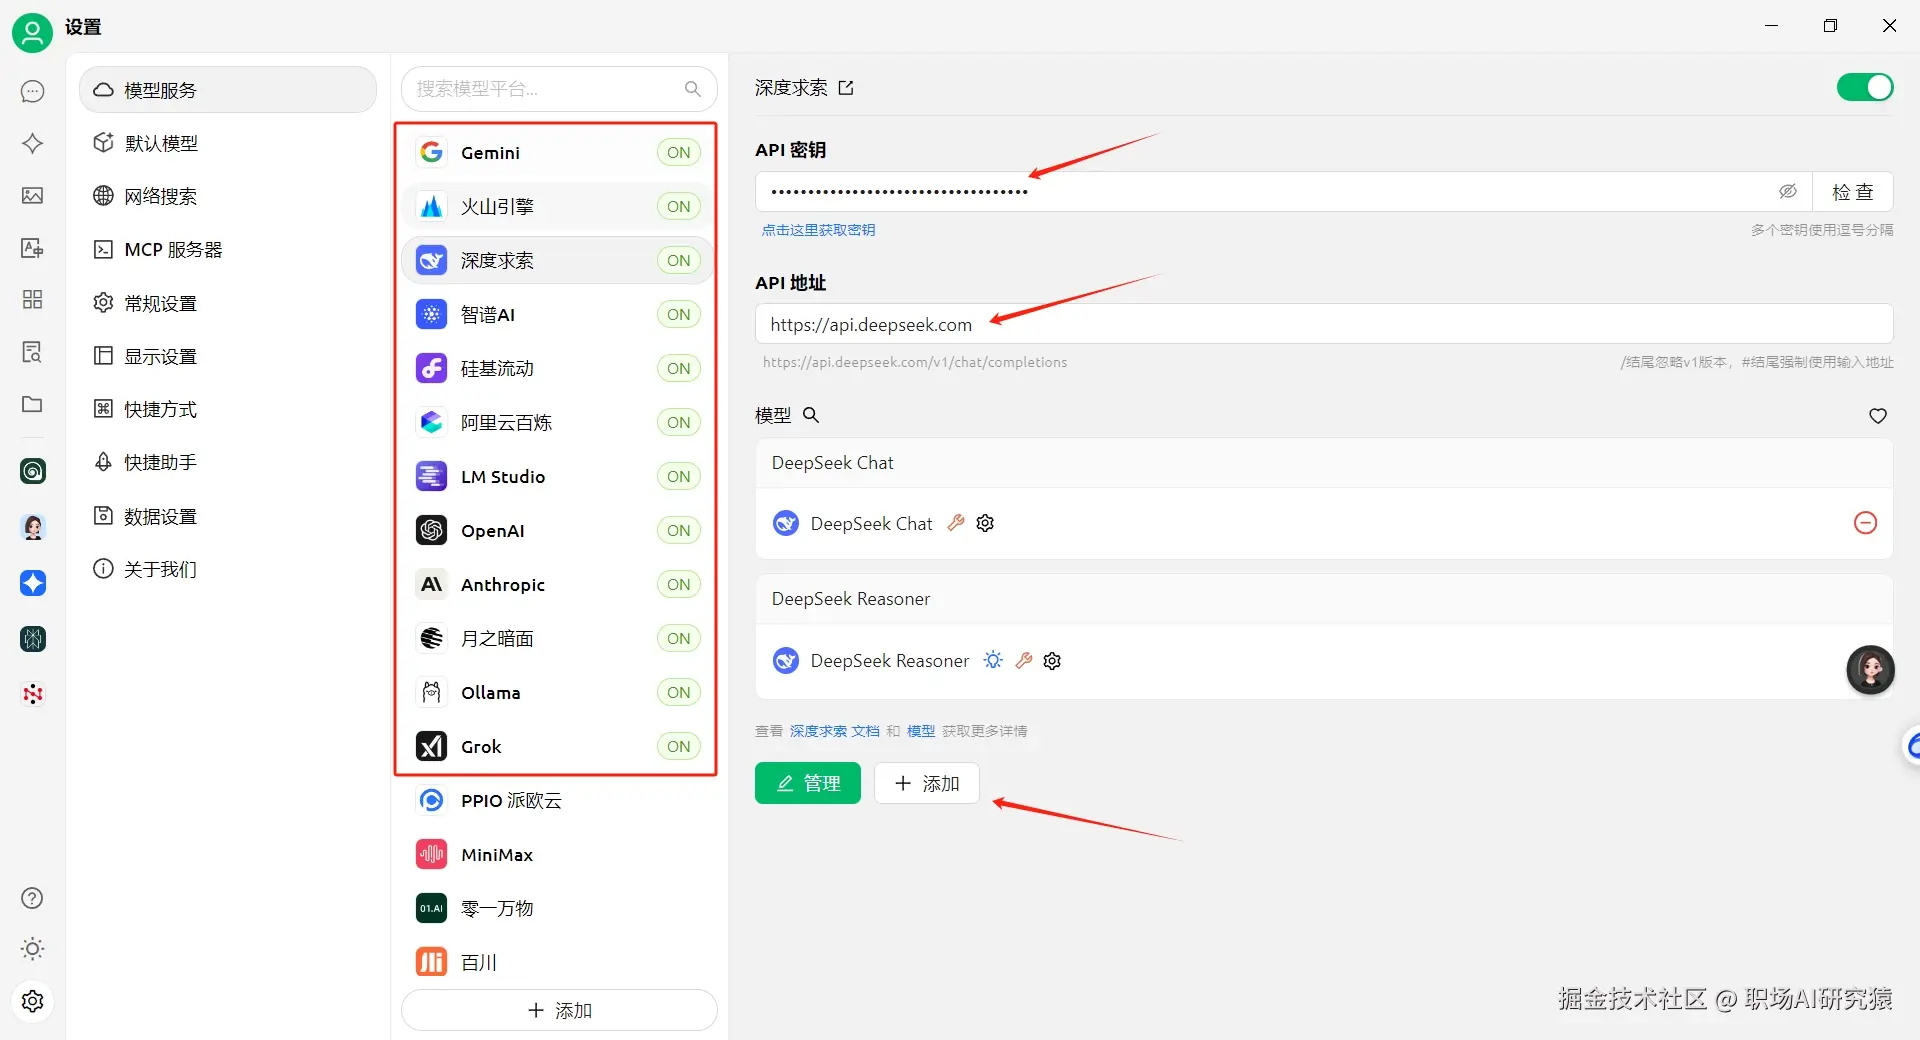The height and width of the screenshot is (1040, 1920).
Task: Click the reasoning lightbulb icon on DeepSeek Reasoner
Action: coord(992,660)
